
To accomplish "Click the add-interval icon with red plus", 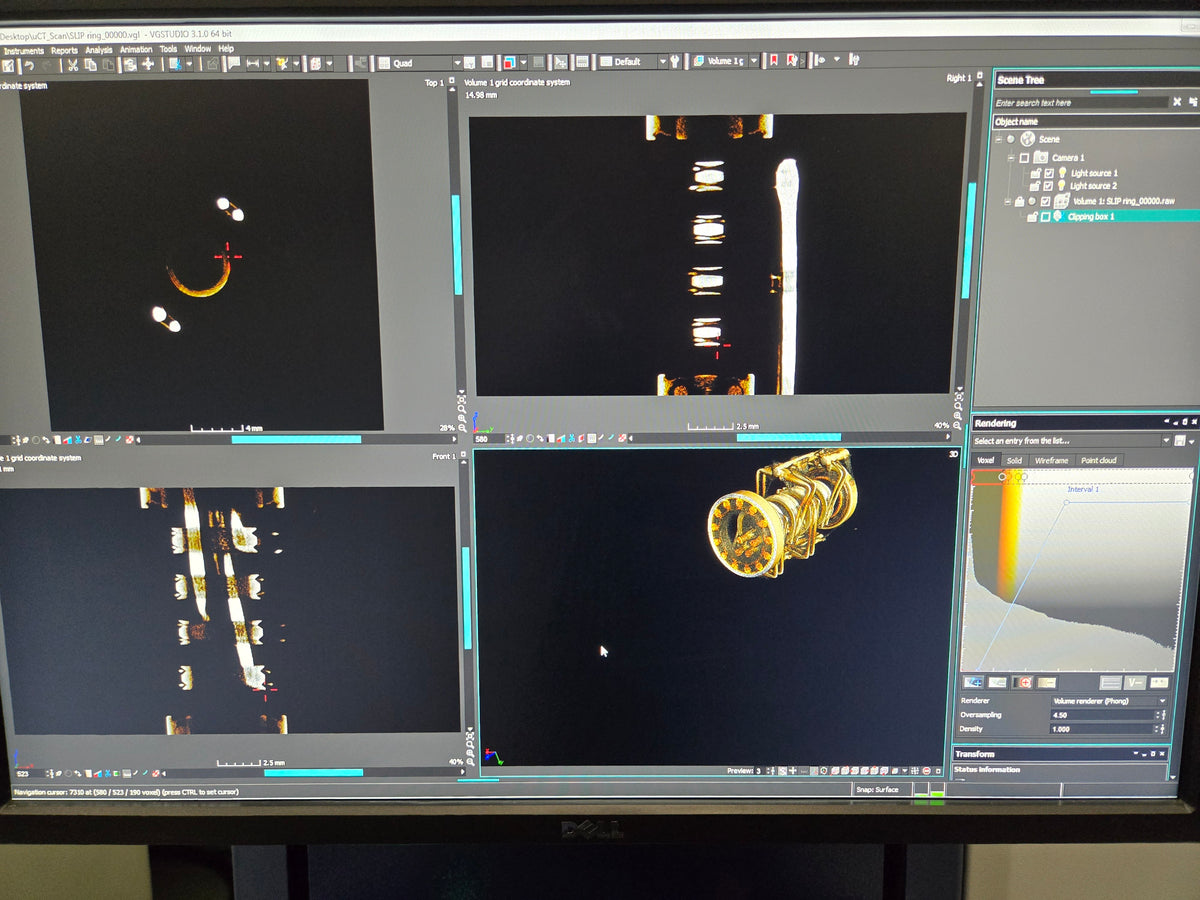I will tap(1022, 682).
